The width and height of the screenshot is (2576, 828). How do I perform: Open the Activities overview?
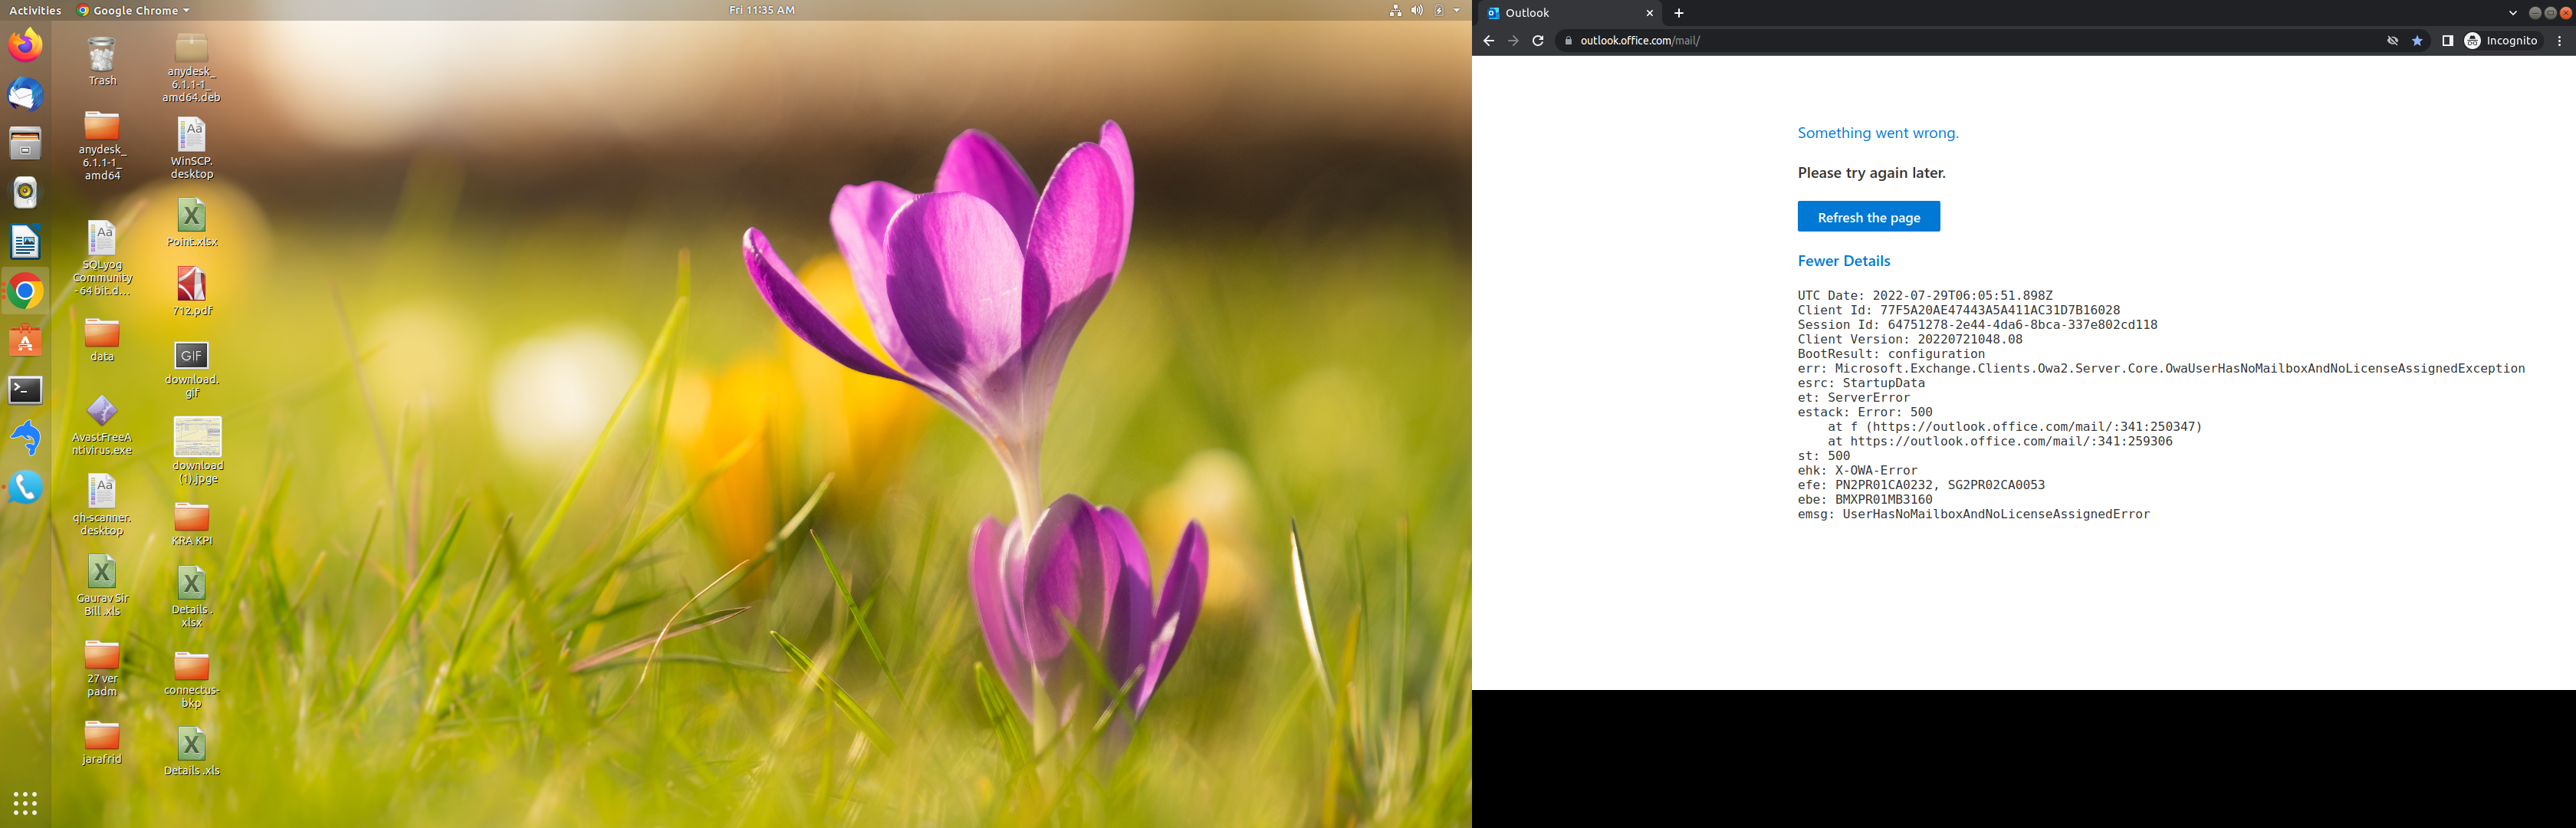tap(35, 10)
